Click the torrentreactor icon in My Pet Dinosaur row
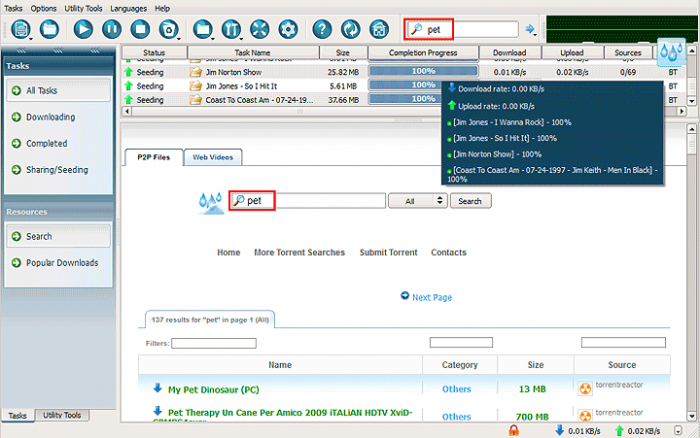The height and width of the screenshot is (438, 700). (585, 389)
